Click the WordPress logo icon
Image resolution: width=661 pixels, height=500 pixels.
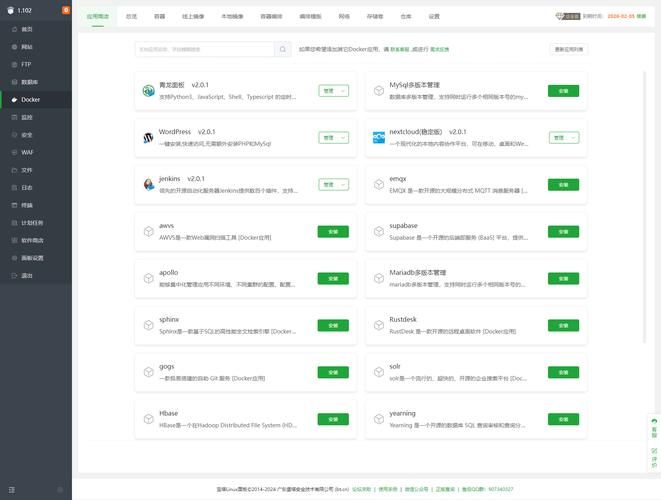(x=148, y=137)
